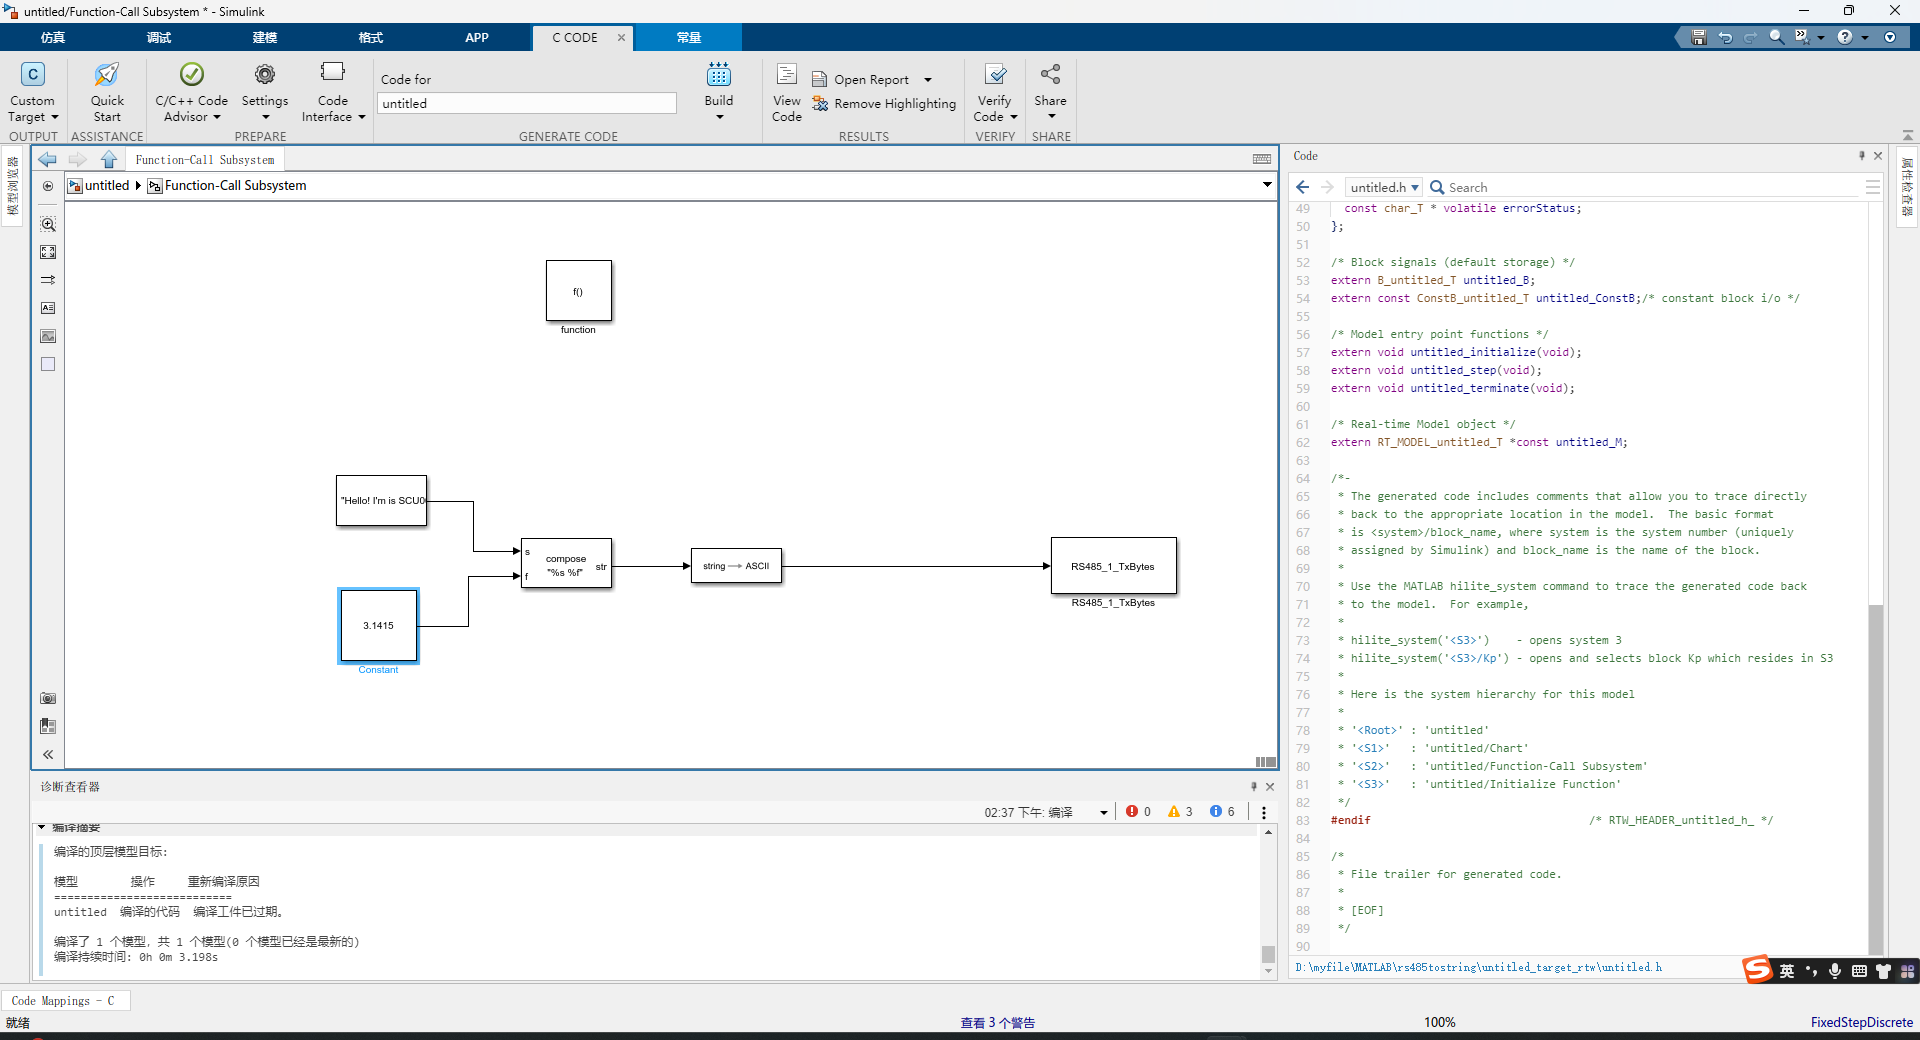This screenshot has width=1920, height=1040.
Task: Add an annotation with the text tool
Action: click(48, 308)
